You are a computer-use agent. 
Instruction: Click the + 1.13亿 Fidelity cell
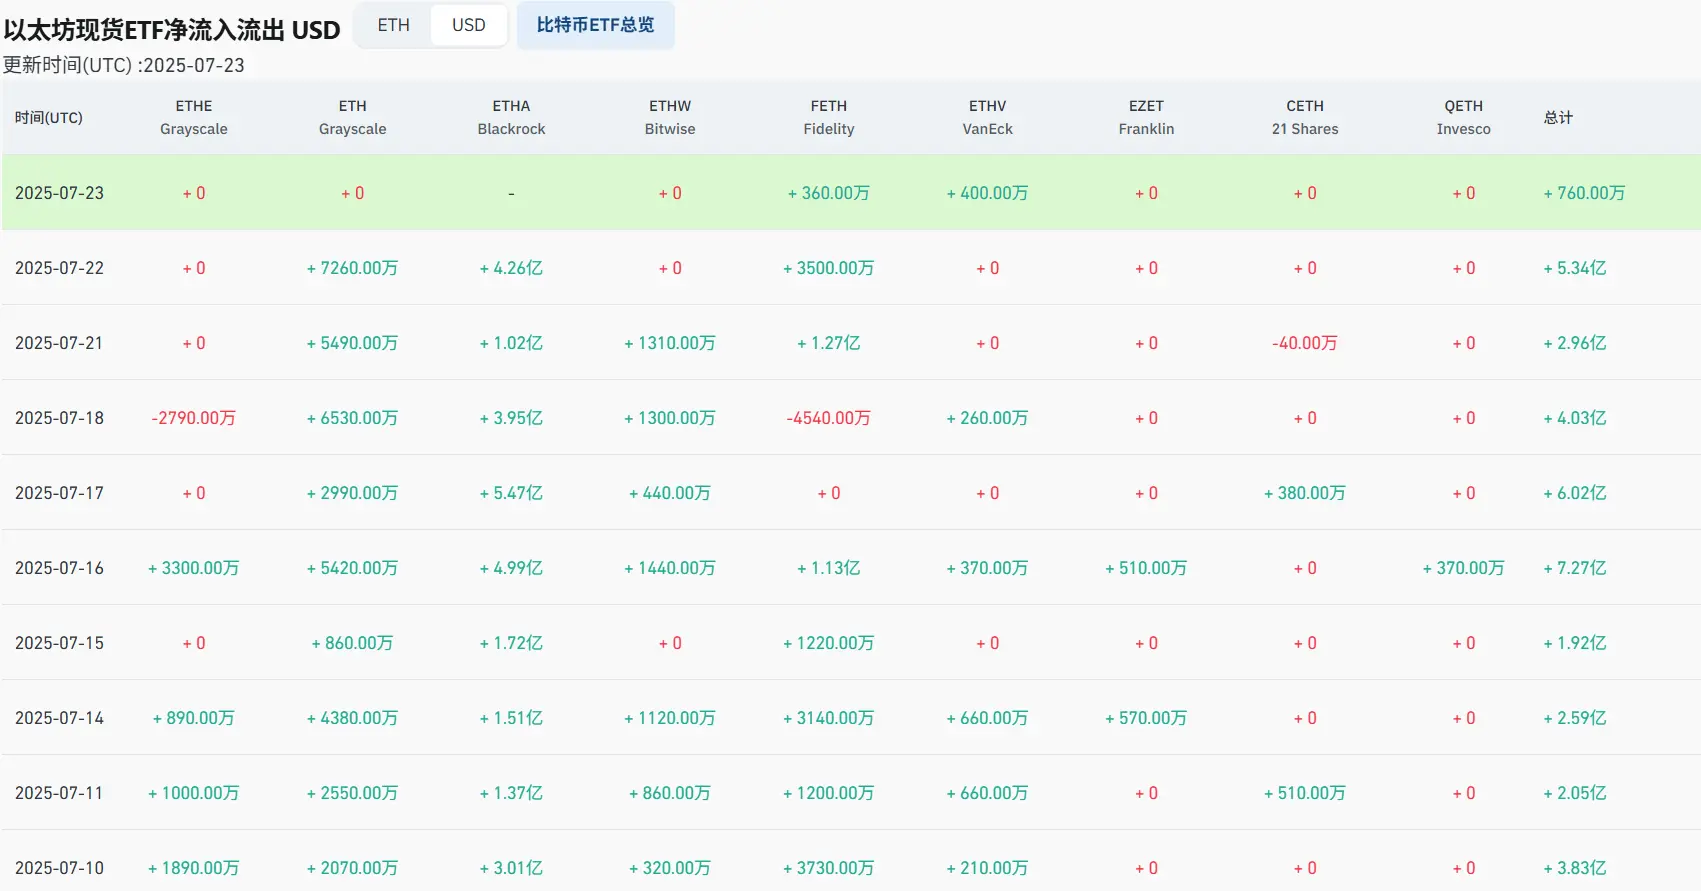[829, 568]
